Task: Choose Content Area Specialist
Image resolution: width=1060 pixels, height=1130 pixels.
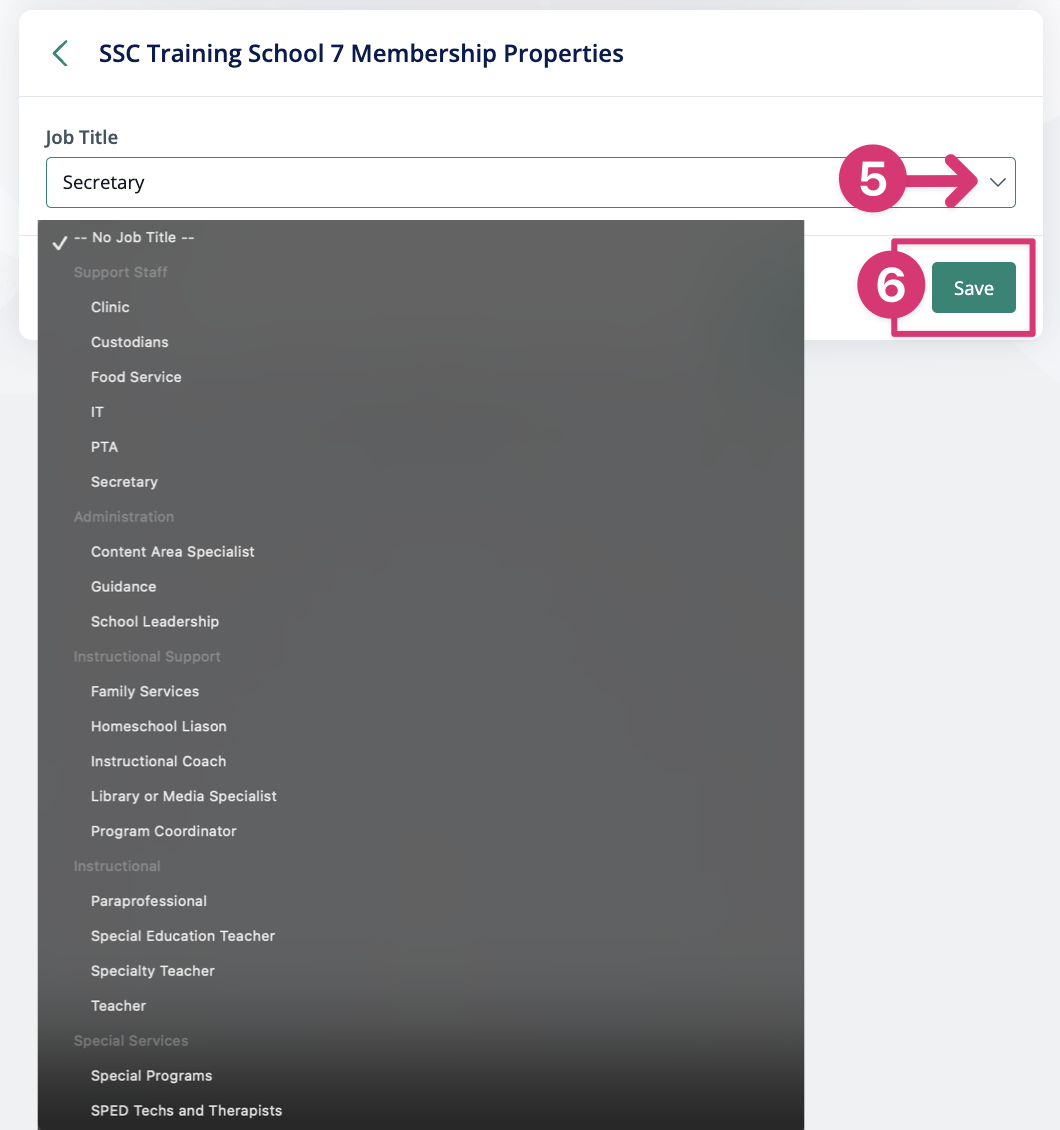Action: point(173,552)
